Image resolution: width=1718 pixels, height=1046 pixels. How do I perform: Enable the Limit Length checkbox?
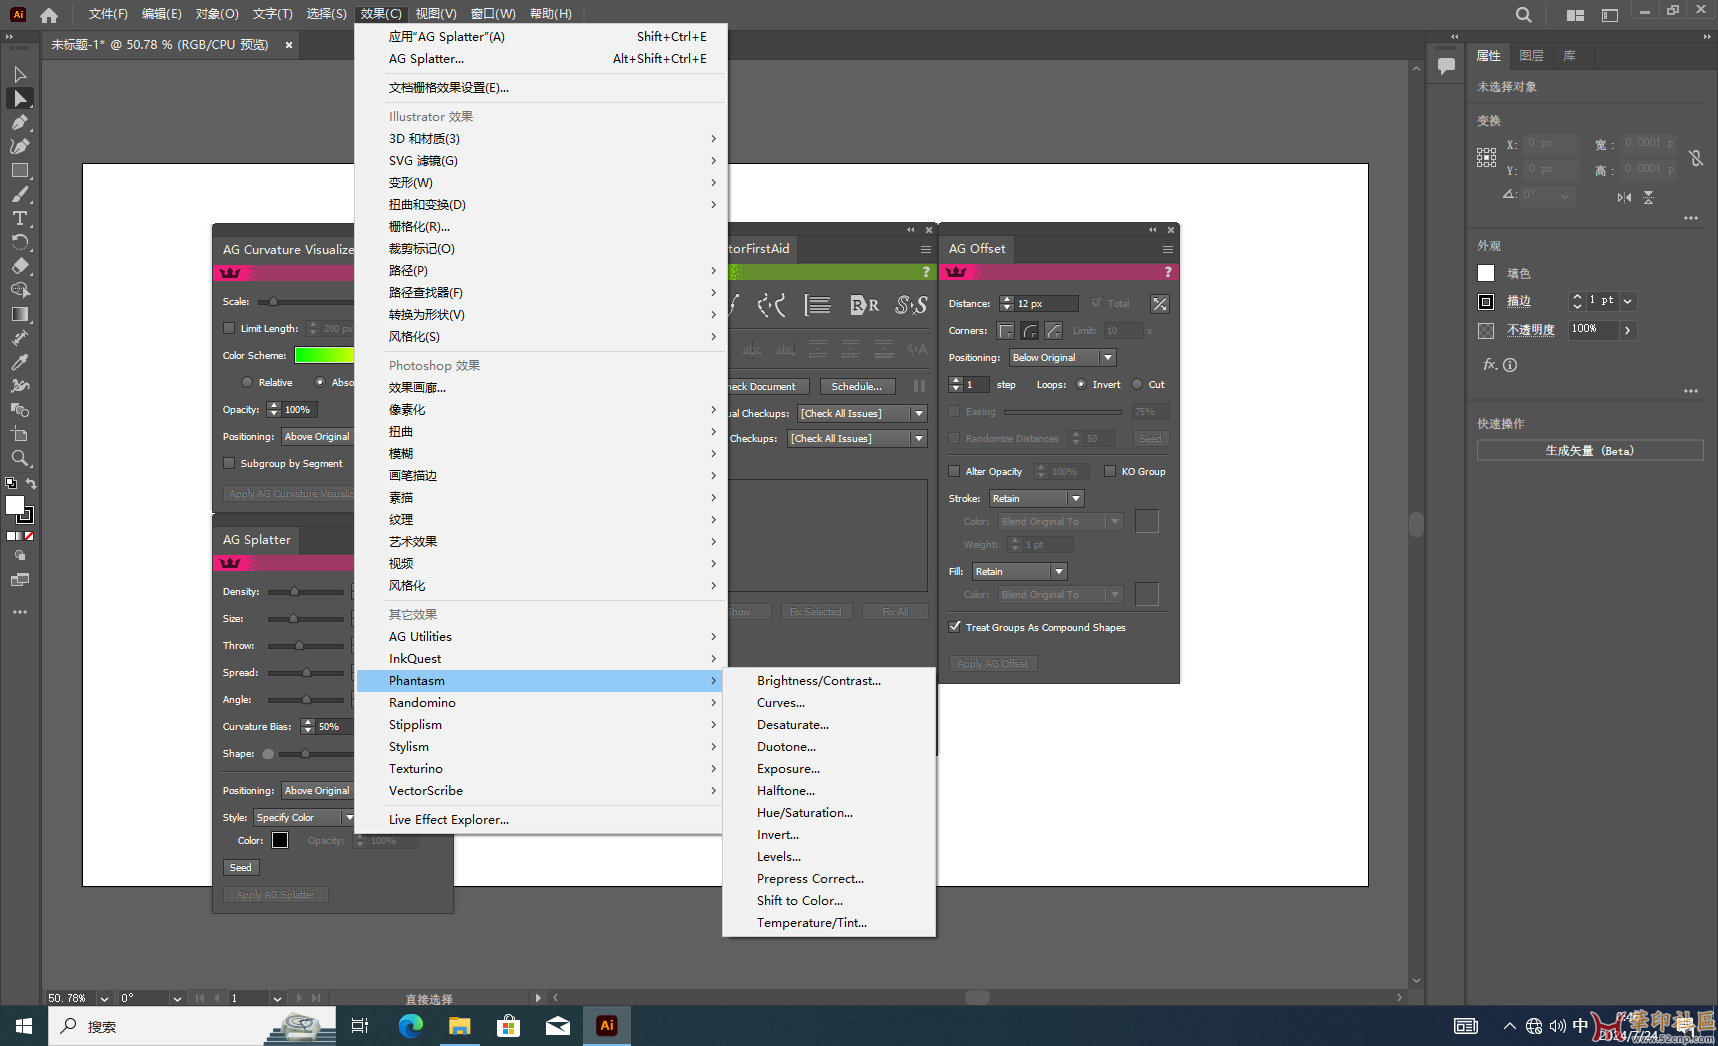[229, 328]
